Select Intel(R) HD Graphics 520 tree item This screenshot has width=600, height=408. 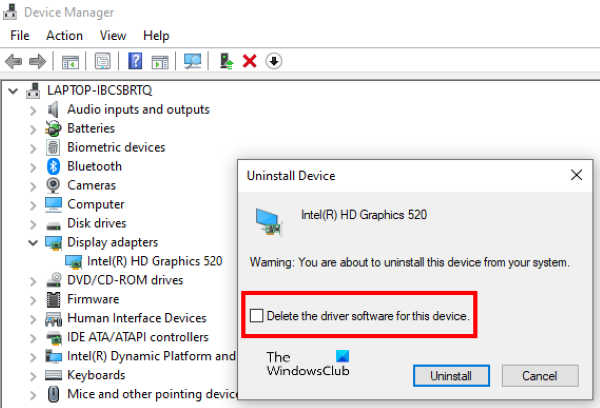[x=154, y=261]
